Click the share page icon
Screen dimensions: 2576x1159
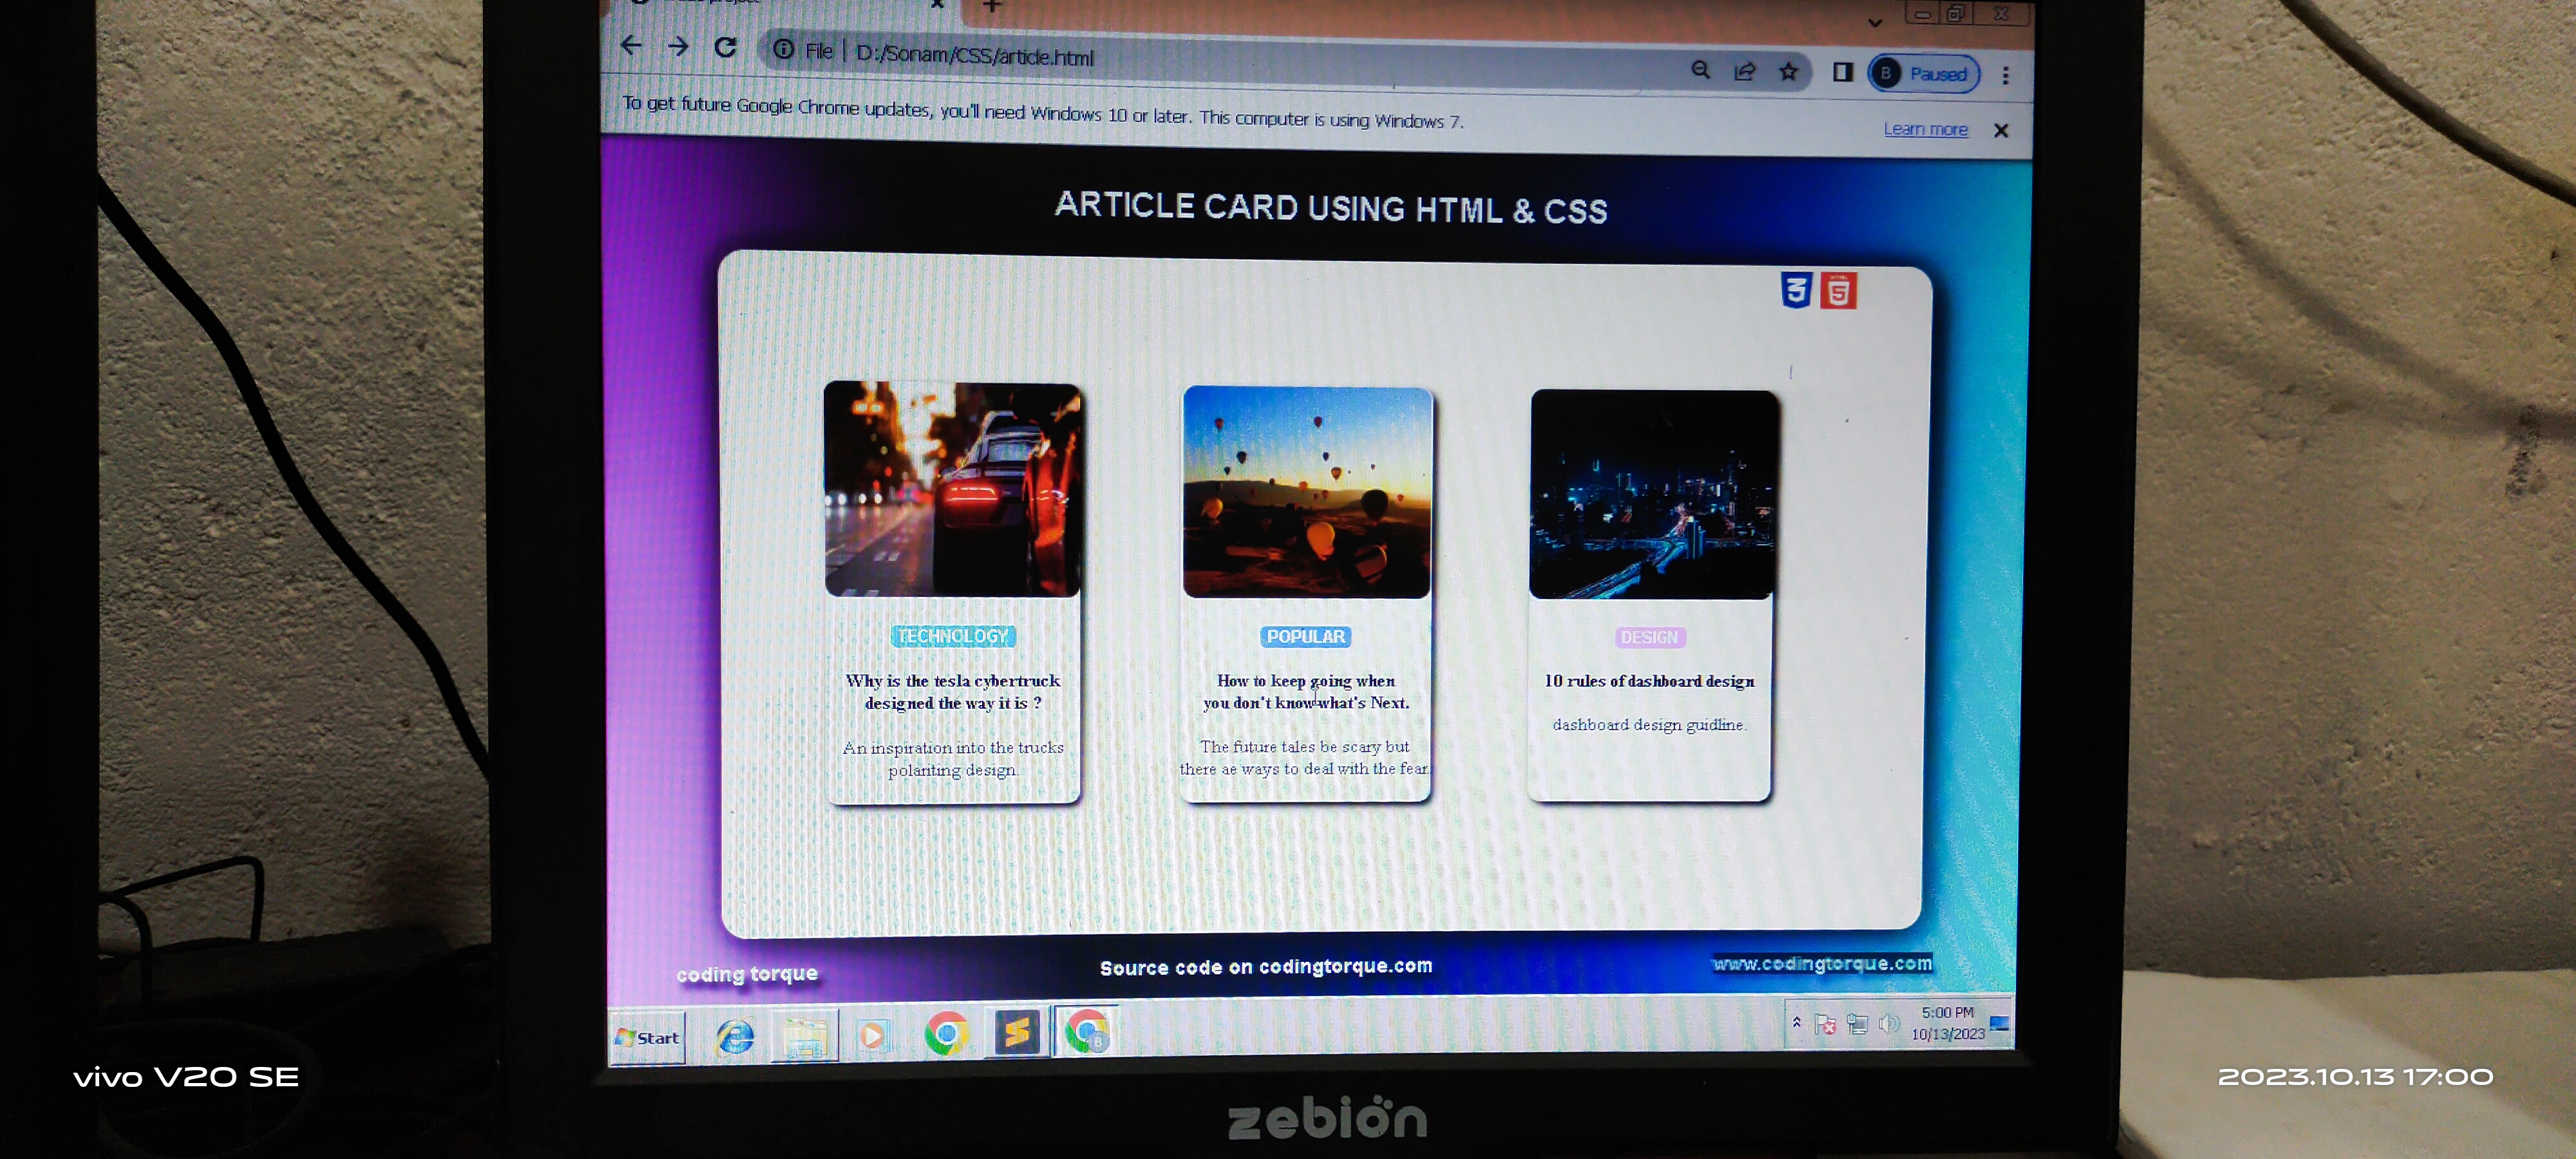coord(1744,71)
